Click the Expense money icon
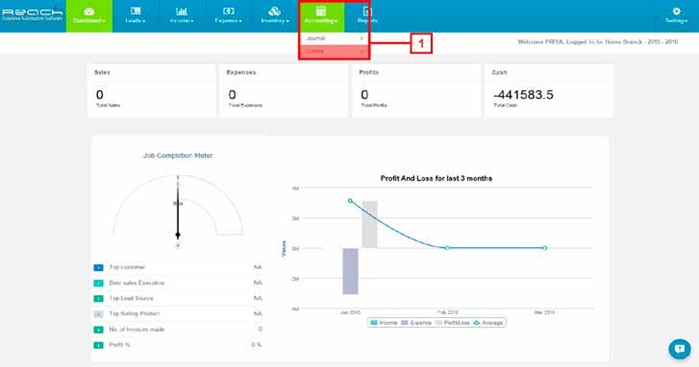 (x=228, y=11)
